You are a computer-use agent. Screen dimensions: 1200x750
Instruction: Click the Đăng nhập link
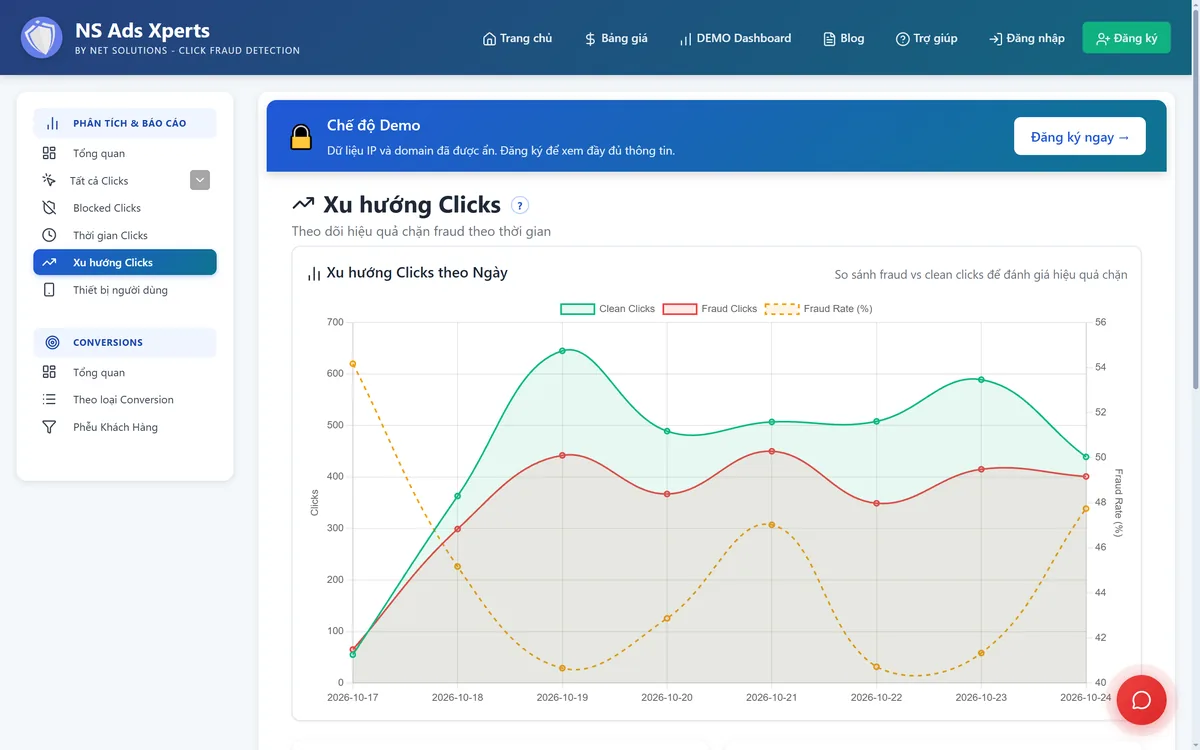(1027, 39)
